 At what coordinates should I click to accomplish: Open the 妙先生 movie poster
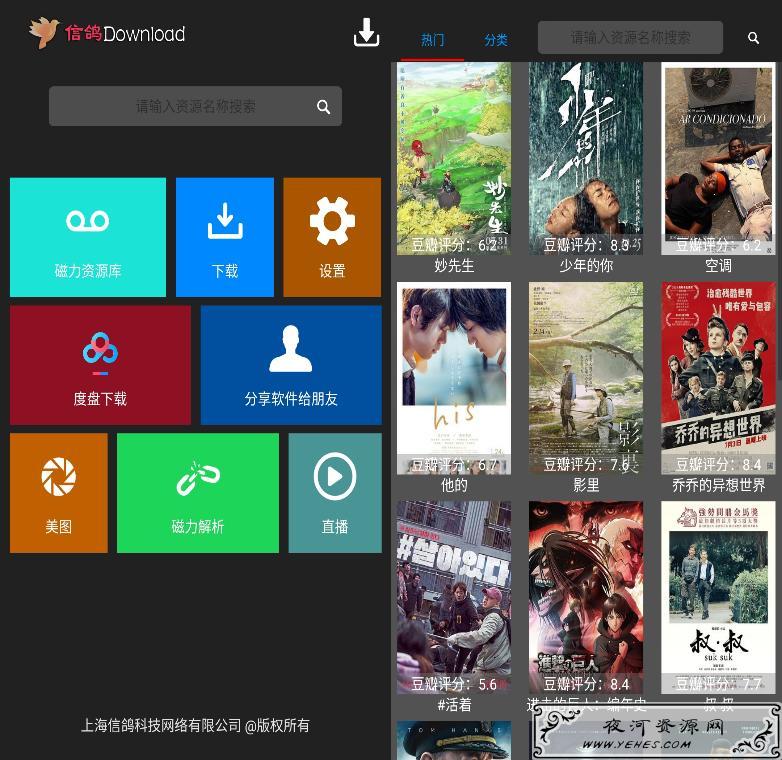pyautogui.click(x=454, y=159)
